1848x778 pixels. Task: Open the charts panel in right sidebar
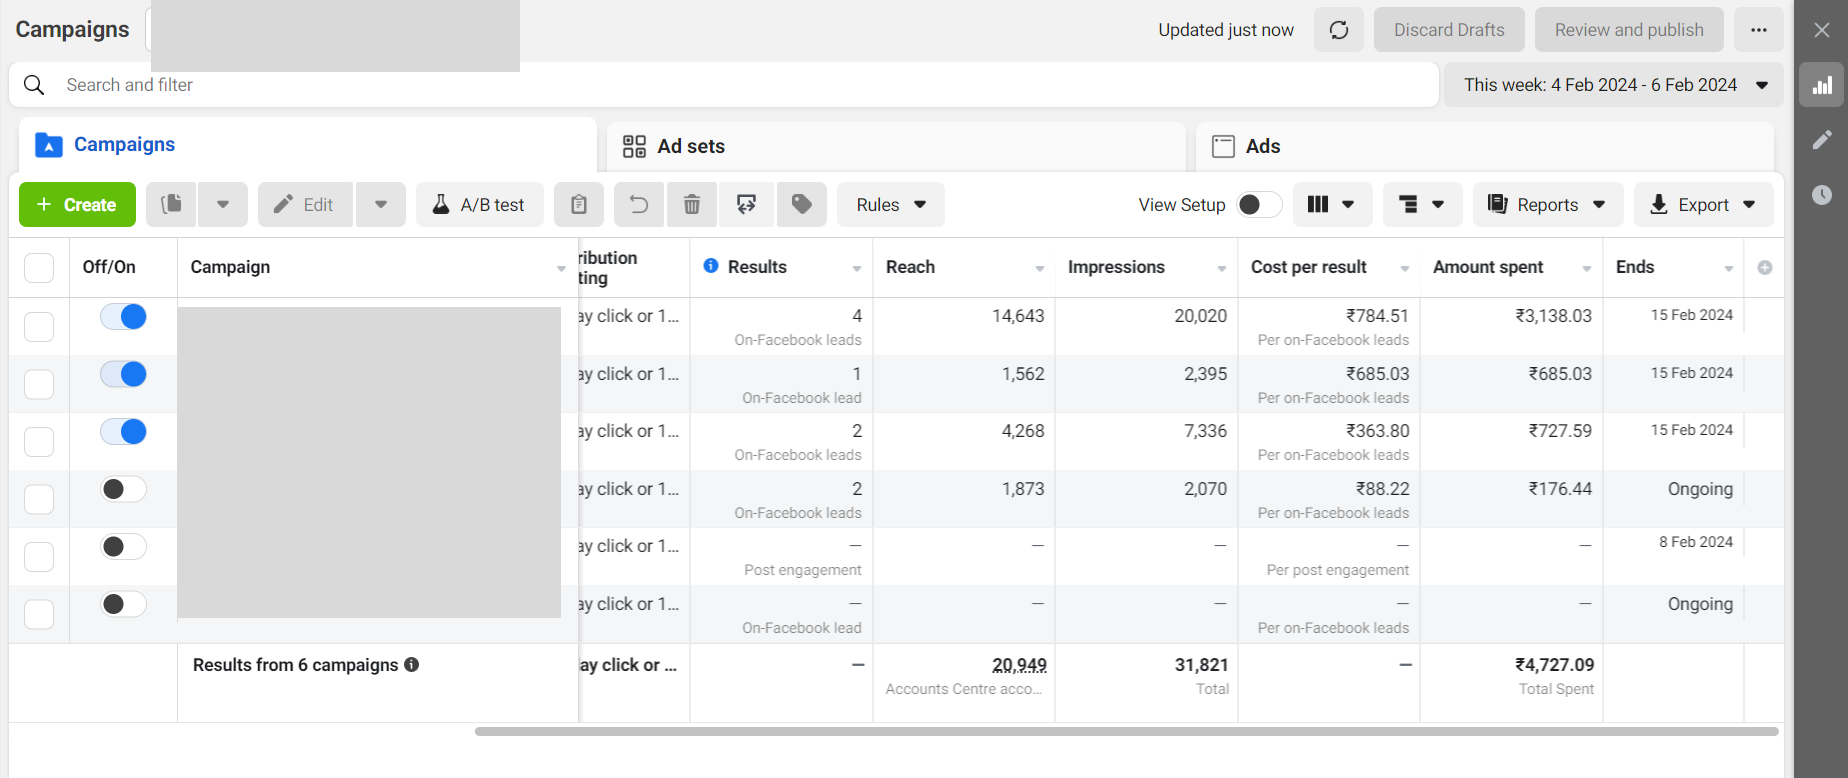pyautogui.click(x=1822, y=86)
